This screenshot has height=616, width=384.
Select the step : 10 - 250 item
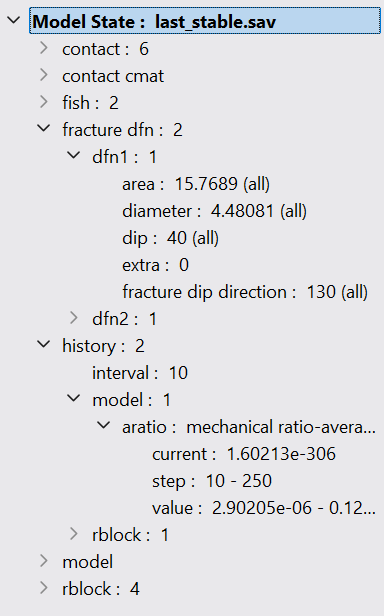click(x=212, y=481)
